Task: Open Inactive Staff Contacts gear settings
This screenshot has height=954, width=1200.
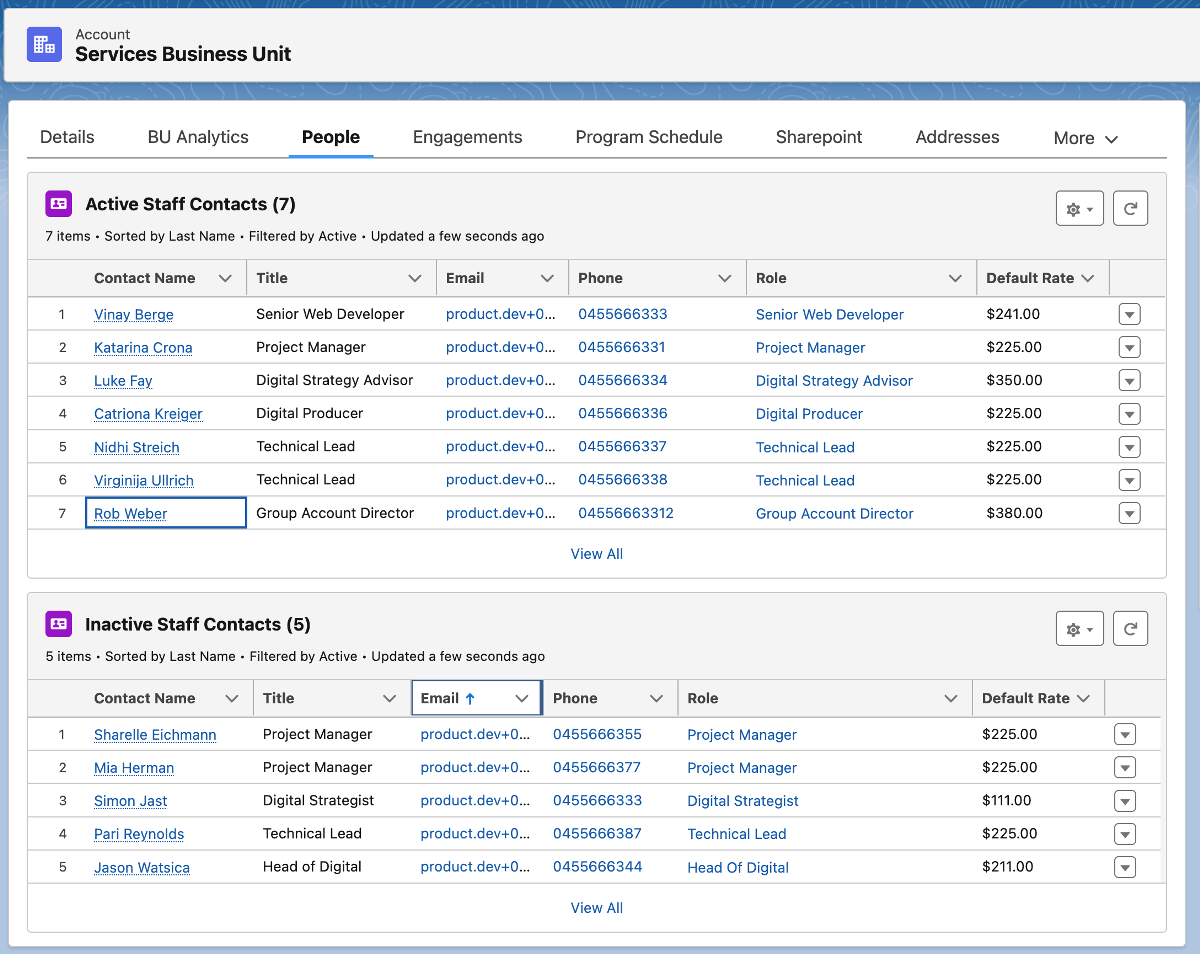Action: pyautogui.click(x=1080, y=629)
